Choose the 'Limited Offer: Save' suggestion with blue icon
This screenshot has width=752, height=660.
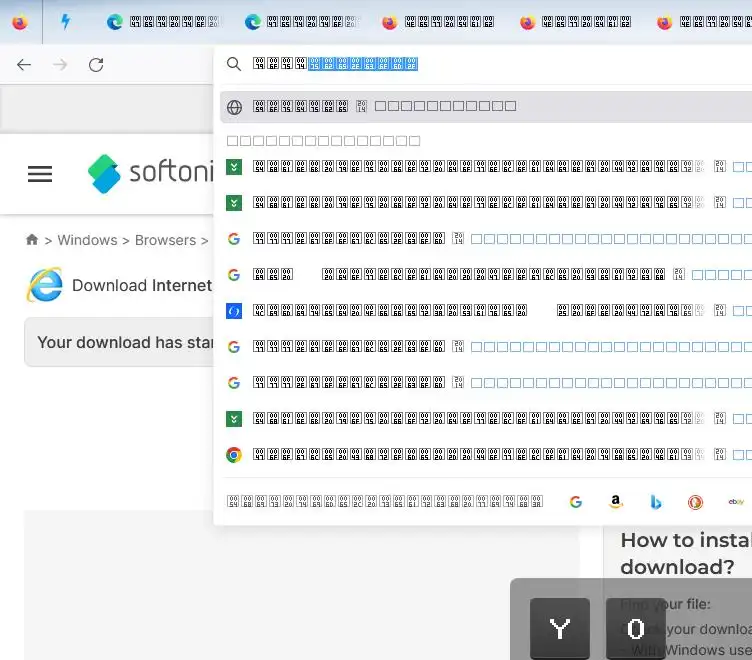point(486,311)
